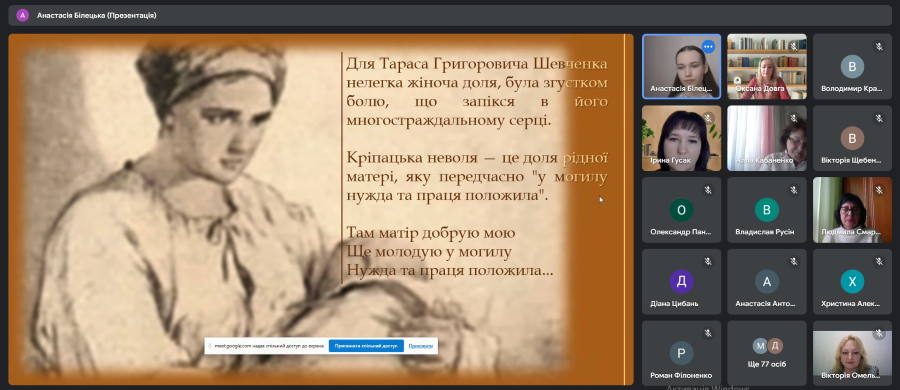This screenshot has width=900, height=390.
Task: Click the muted mic icon on Діана Цибань's tile
Action: click(x=708, y=261)
